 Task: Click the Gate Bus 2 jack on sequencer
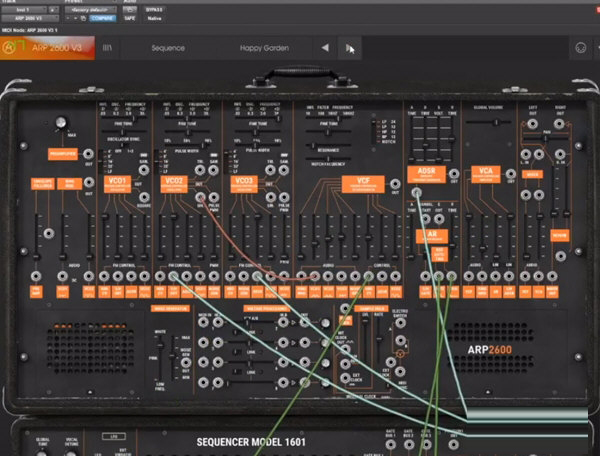(409, 445)
